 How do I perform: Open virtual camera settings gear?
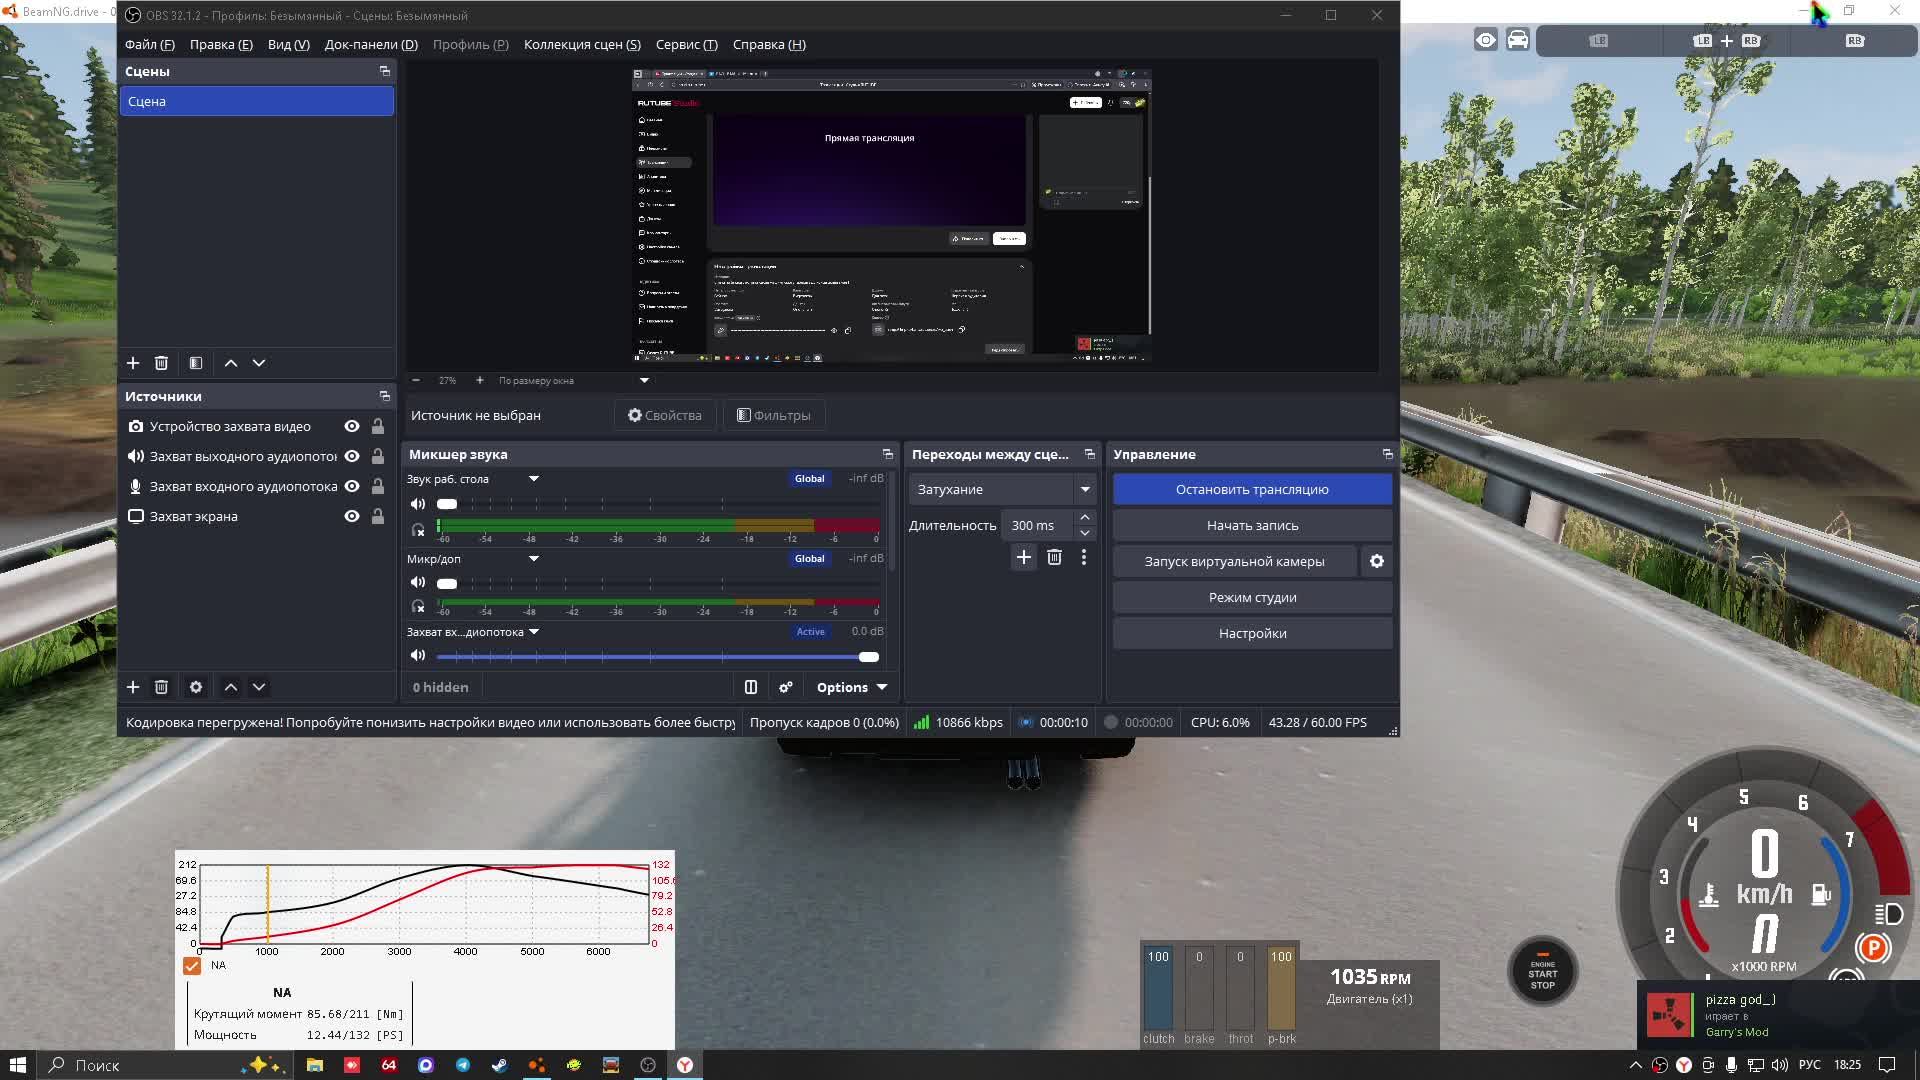tap(1377, 561)
